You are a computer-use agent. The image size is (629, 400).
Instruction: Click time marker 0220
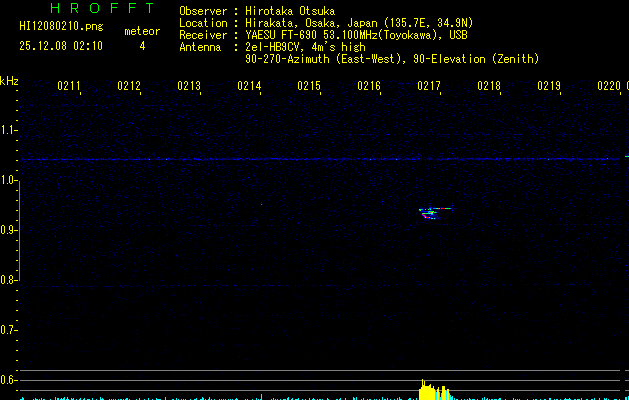(x=609, y=86)
